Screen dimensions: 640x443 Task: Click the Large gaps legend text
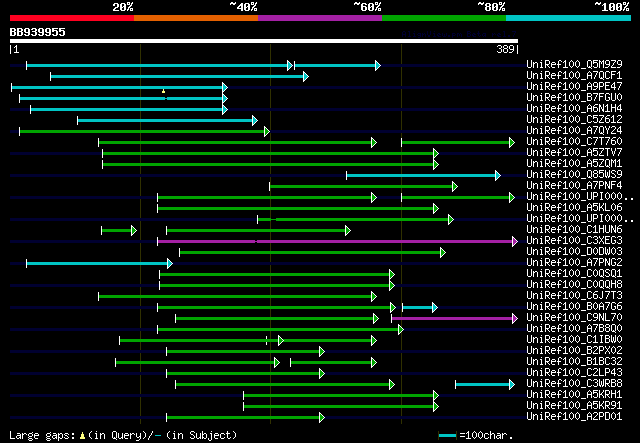click(123, 435)
